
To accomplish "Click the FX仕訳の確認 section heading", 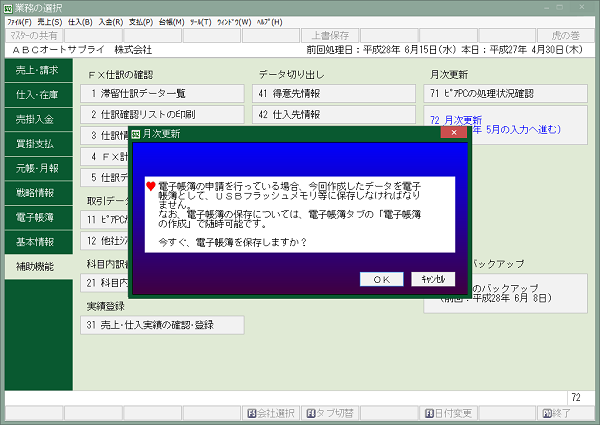I will pyautogui.click(x=121, y=75).
